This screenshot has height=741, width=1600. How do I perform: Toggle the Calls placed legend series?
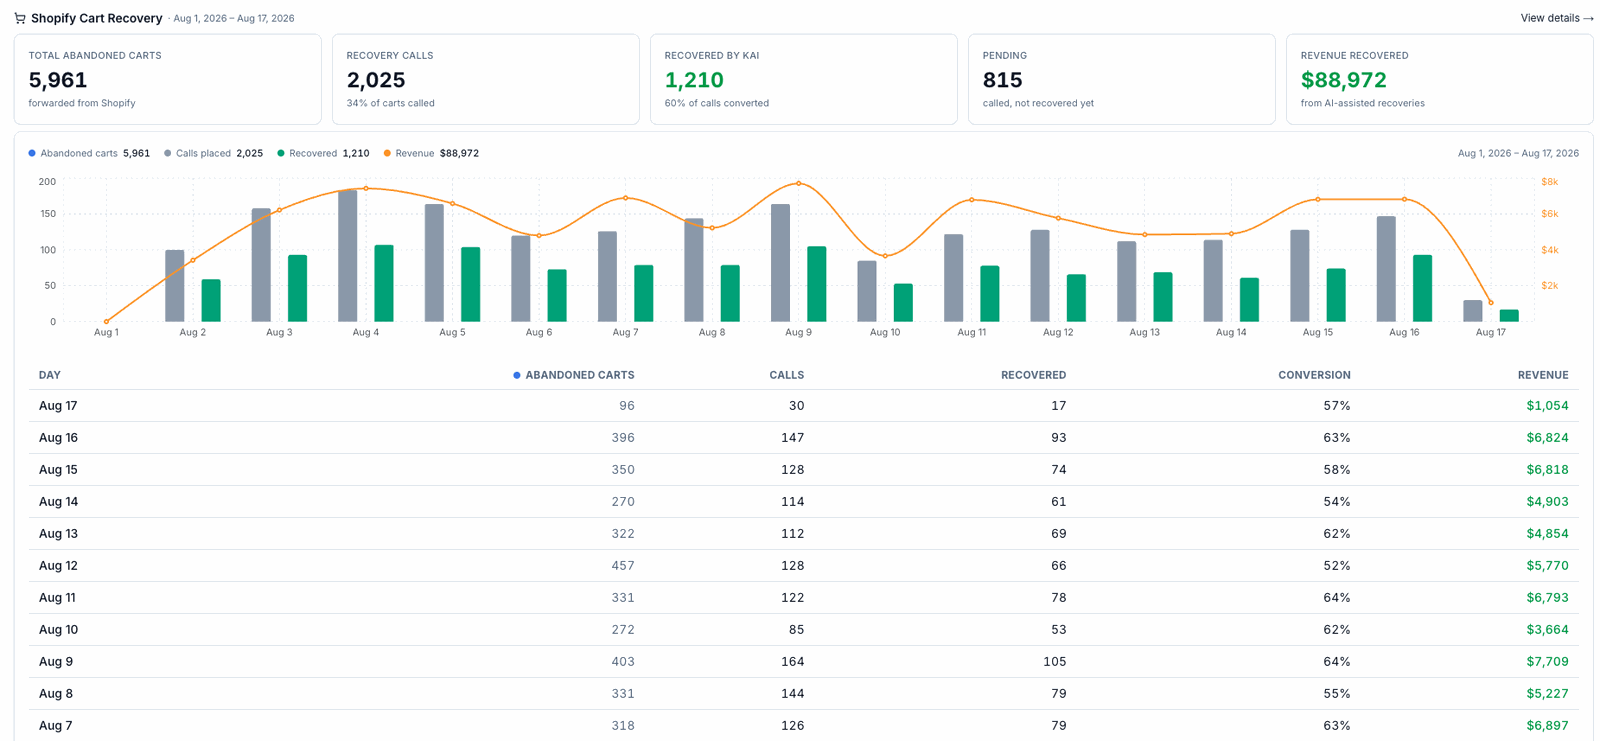213,153
